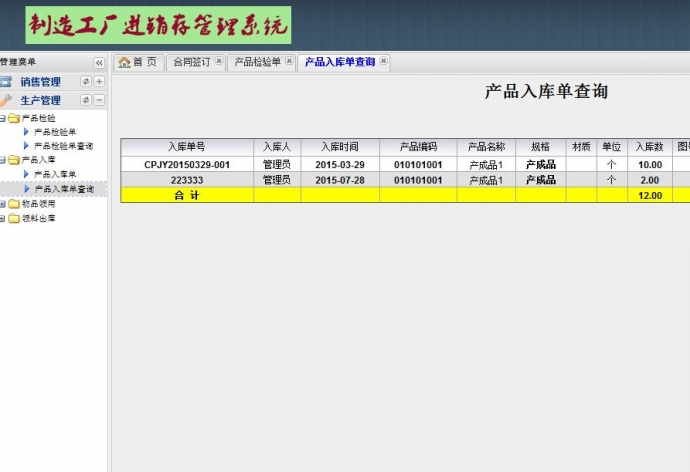The width and height of the screenshot is (690, 472).
Task: Click arrow icon beside 产品入库单 tree item
Action: [x=26, y=174]
